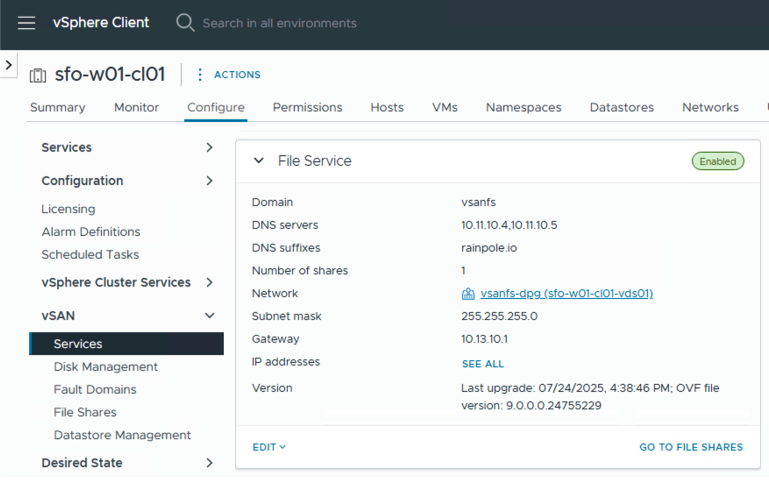Screen dimensions: 769x488
Task: Click SEE ALL for IP addresses
Action: click(x=482, y=364)
